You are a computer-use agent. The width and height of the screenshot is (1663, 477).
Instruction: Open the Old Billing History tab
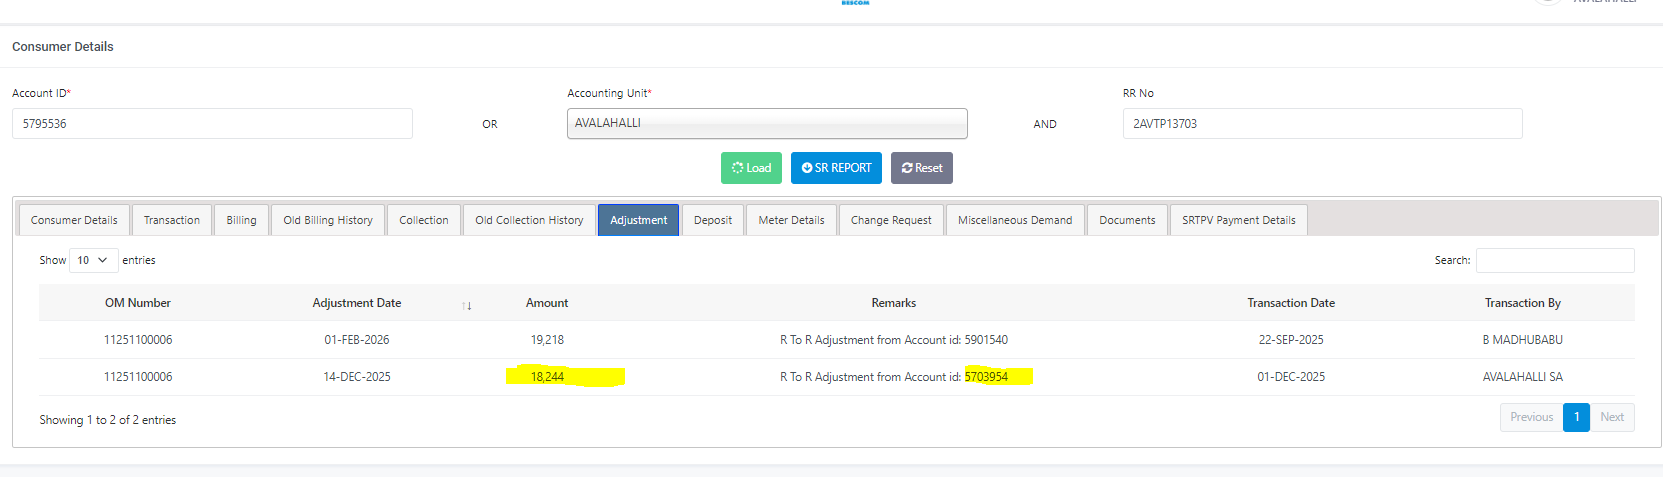coord(328,220)
